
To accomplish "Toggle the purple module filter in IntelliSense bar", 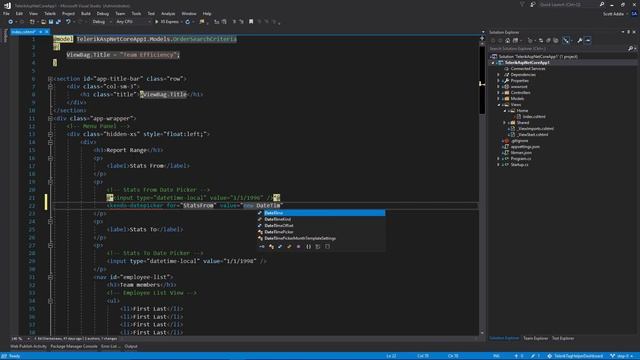I will pyautogui.click(x=299, y=247).
